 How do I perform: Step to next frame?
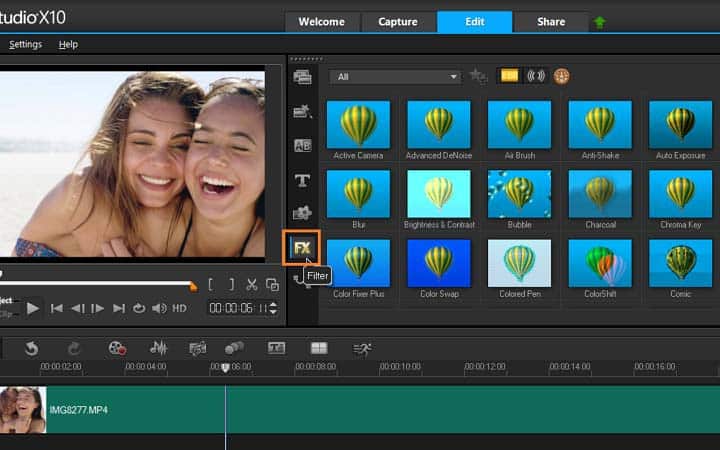pos(97,308)
